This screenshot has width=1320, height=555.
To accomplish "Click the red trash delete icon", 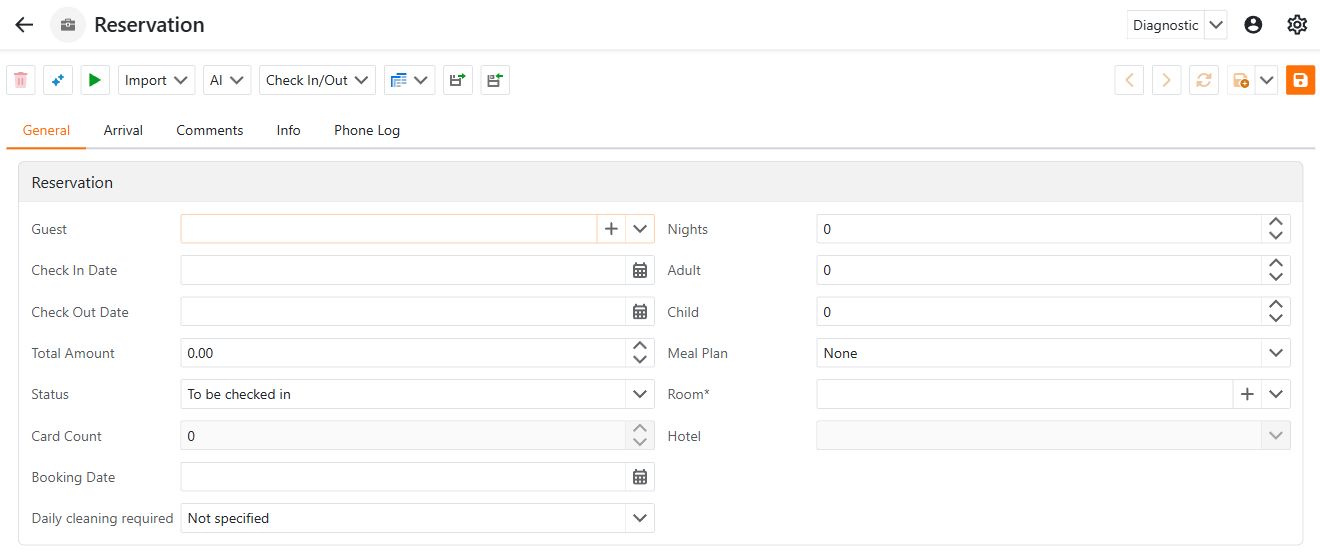I will click(x=21, y=80).
